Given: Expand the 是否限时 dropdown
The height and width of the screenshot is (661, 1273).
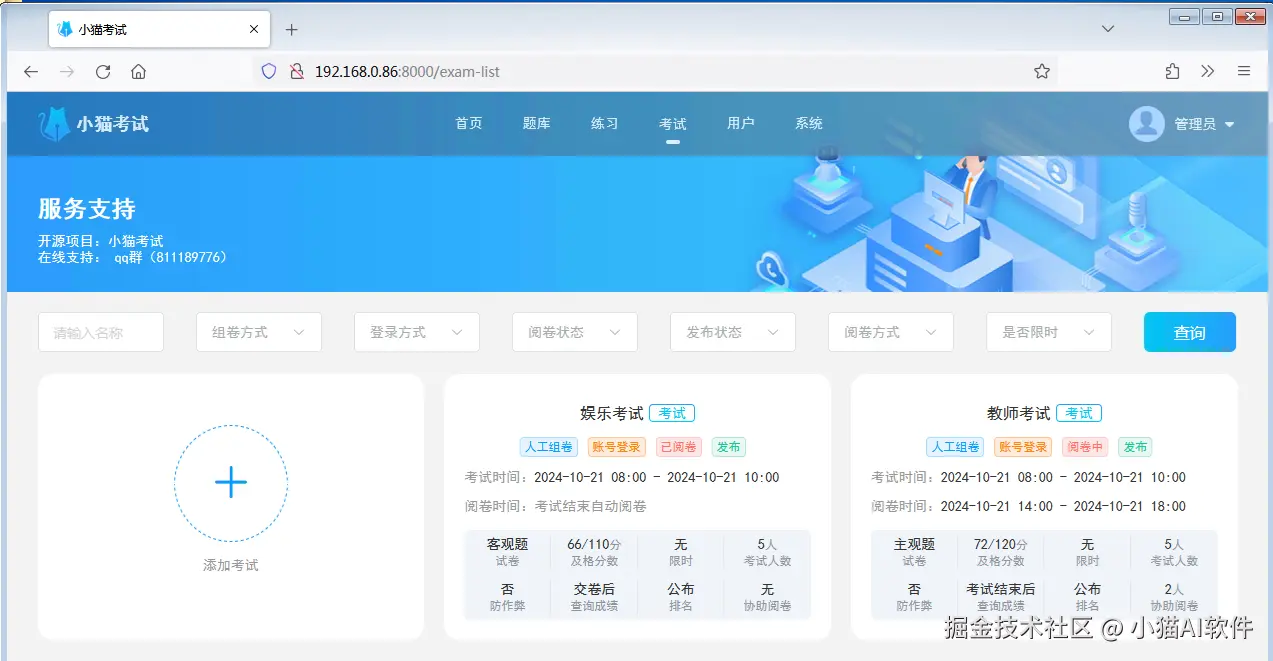Looking at the screenshot, I should (x=1049, y=332).
